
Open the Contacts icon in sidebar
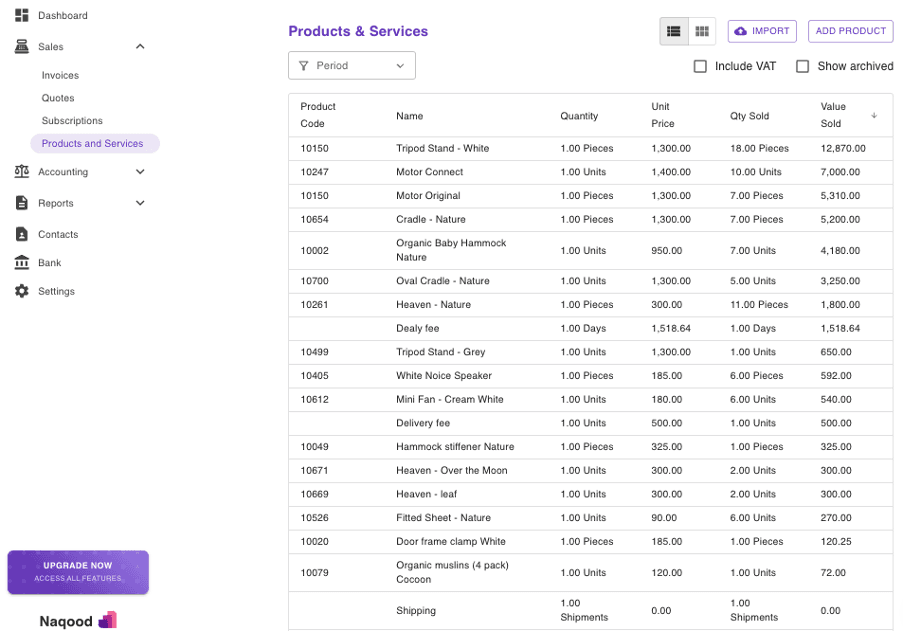point(21,234)
